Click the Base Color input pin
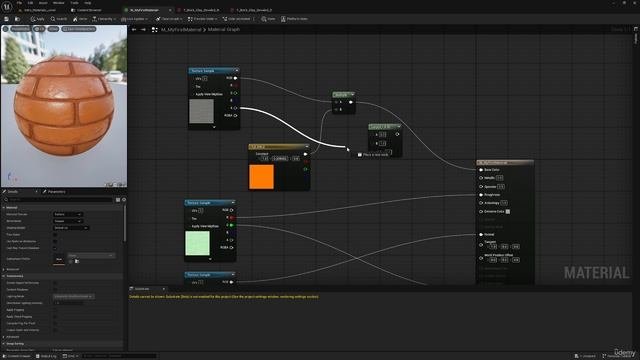 (x=481, y=170)
